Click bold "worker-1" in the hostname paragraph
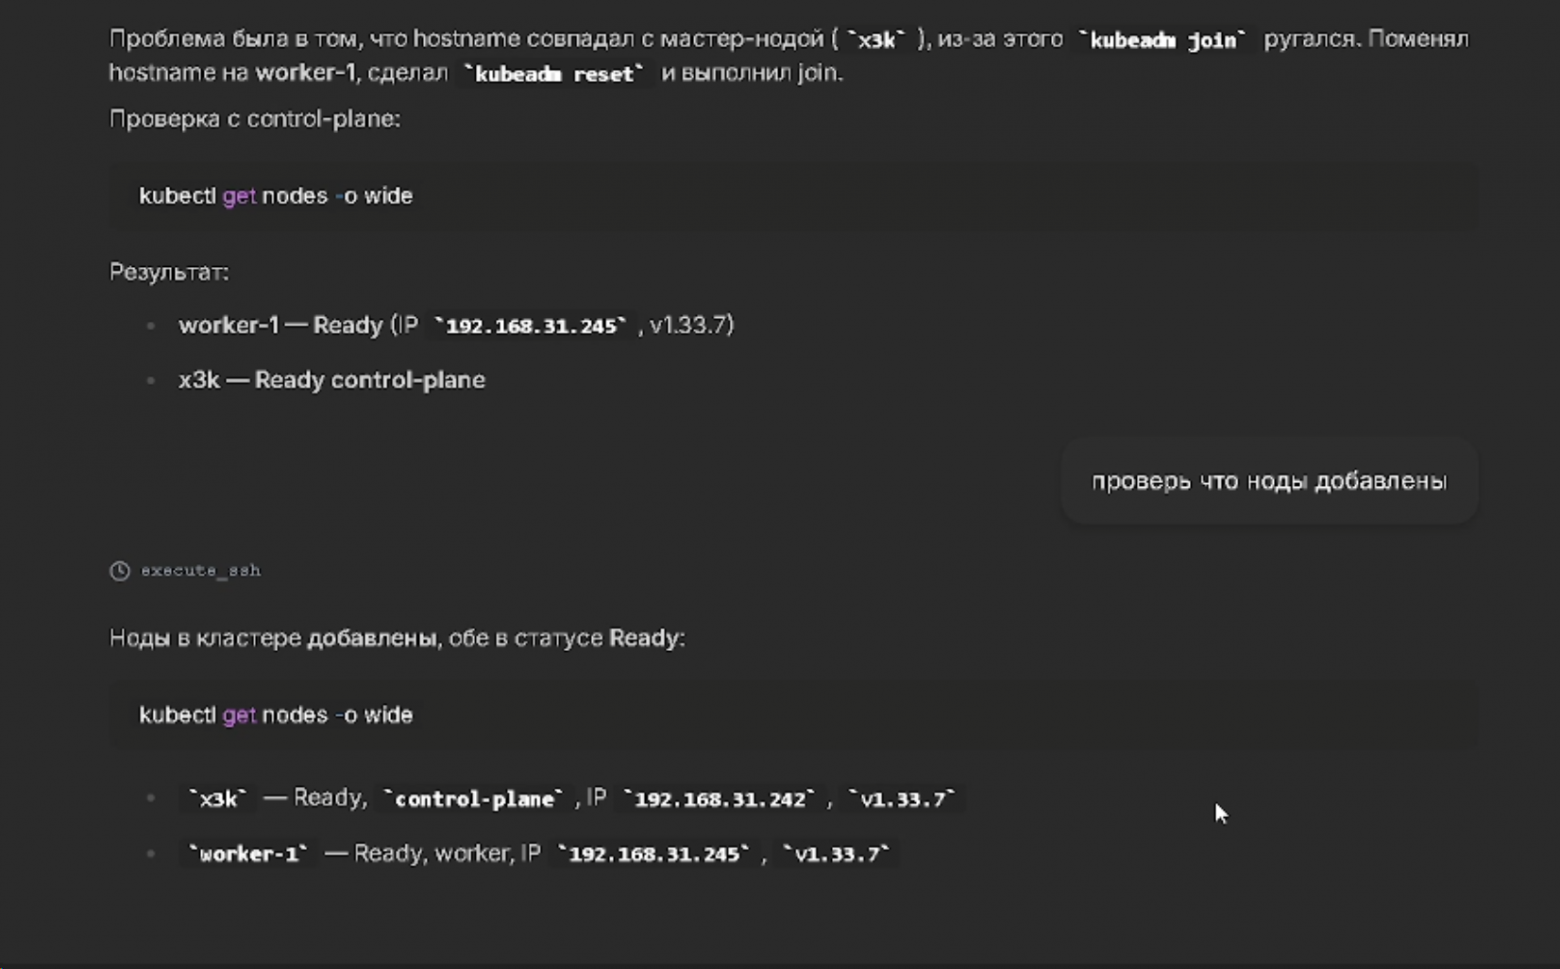 pos(305,73)
